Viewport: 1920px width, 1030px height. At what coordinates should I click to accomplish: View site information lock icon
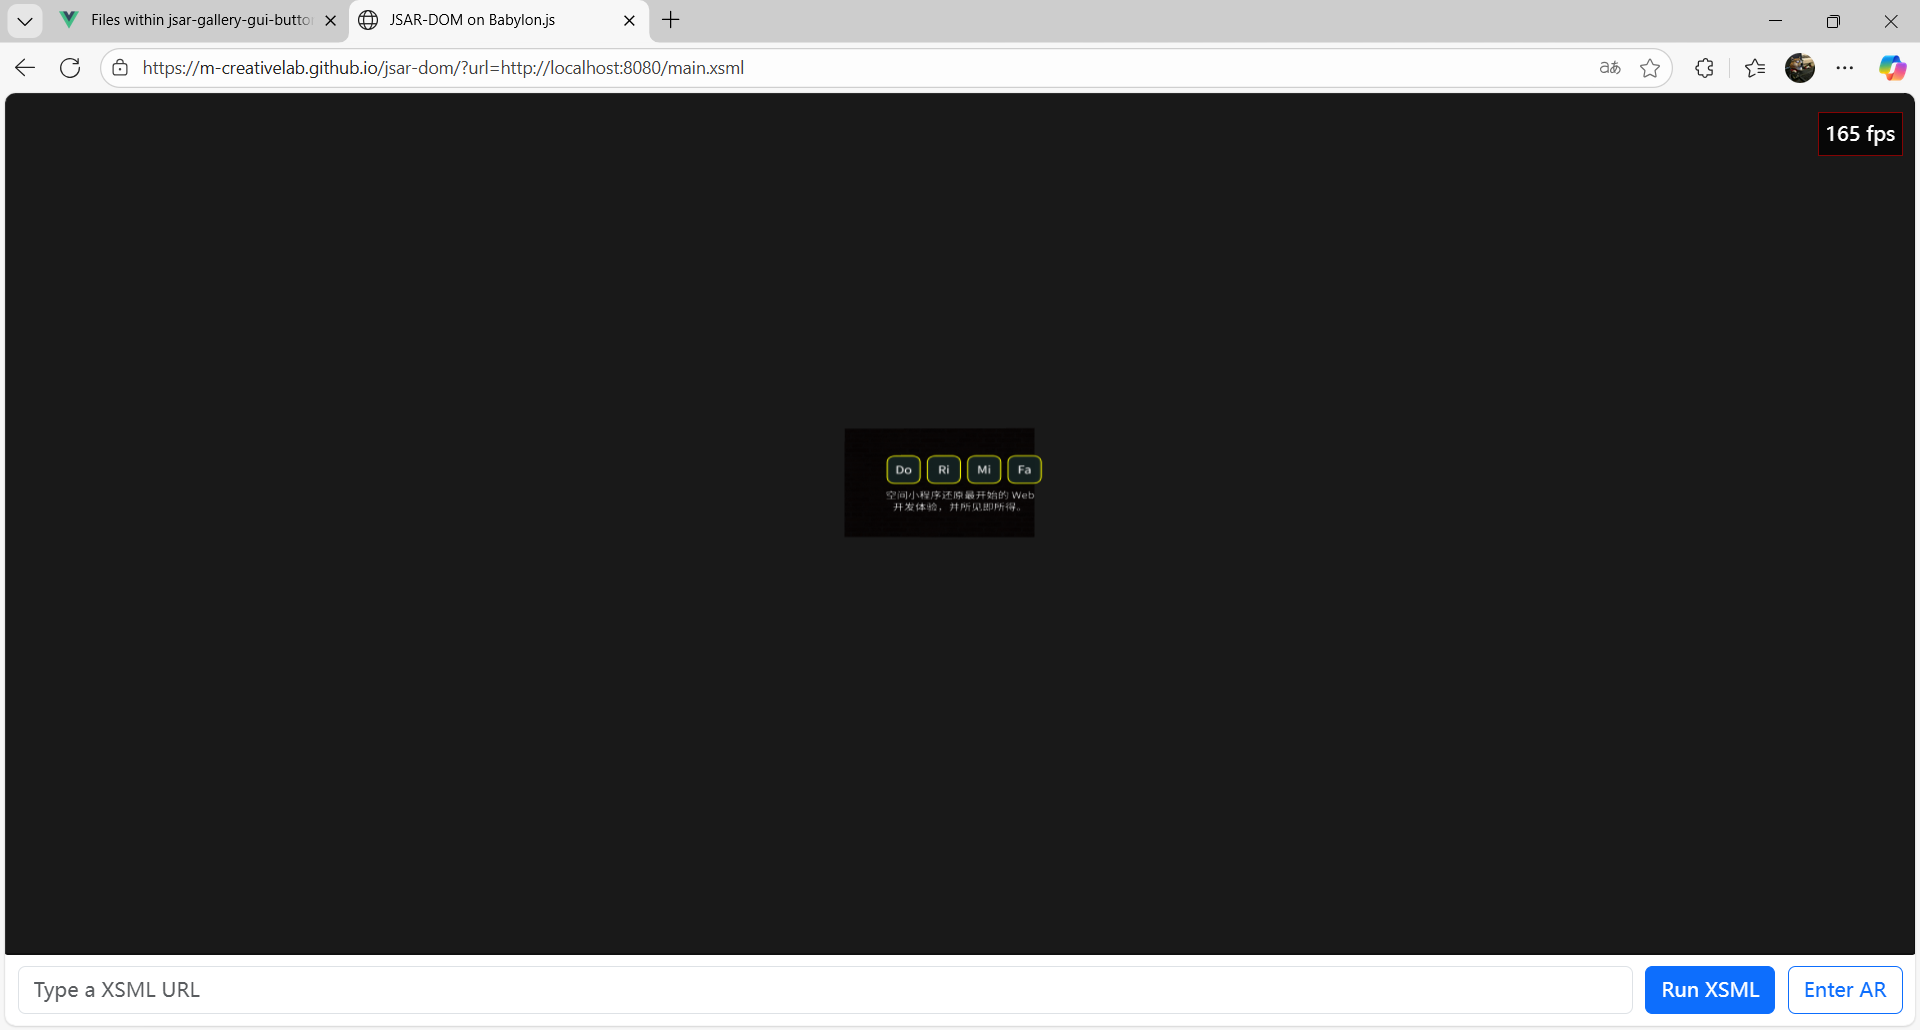pyautogui.click(x=120, y=68)
